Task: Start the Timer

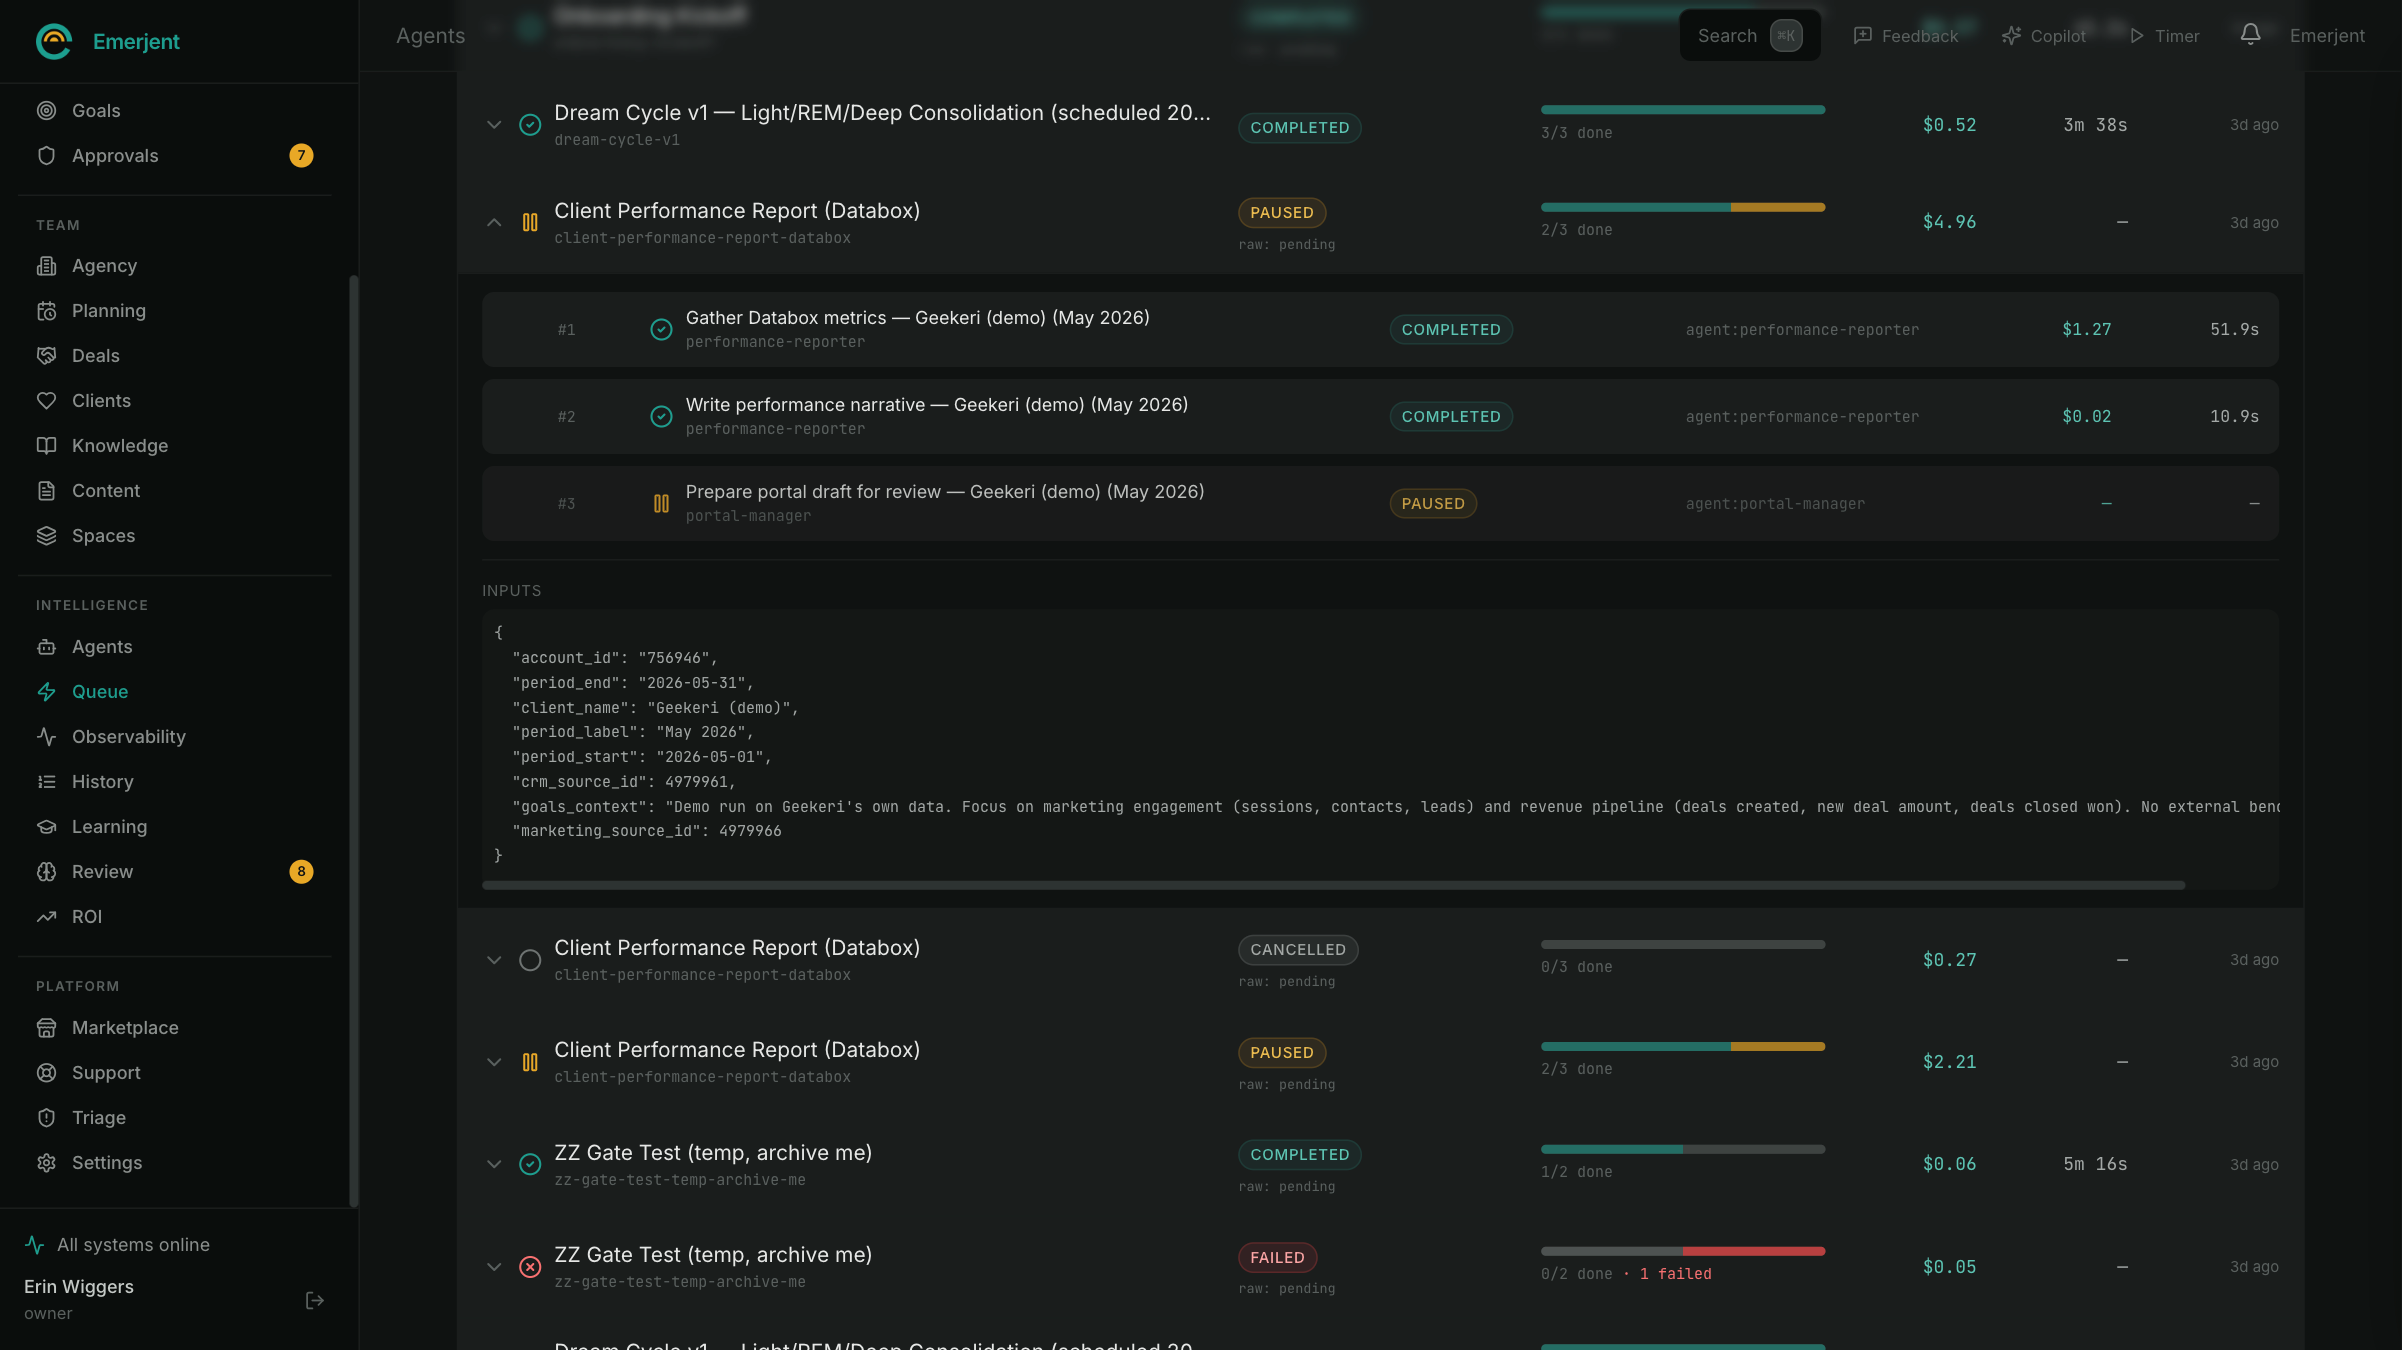Action: coord(2164,36)
